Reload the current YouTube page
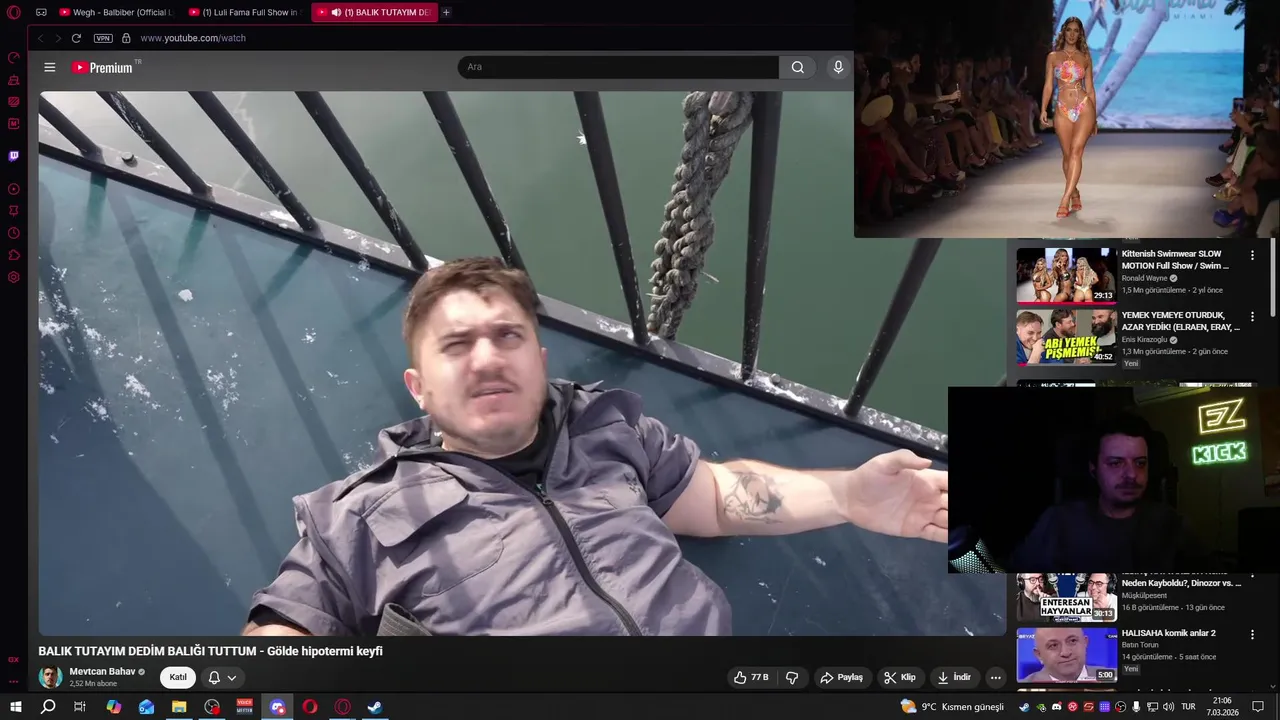The width and height of the screenshot is (1280, 720). [76, 38]
